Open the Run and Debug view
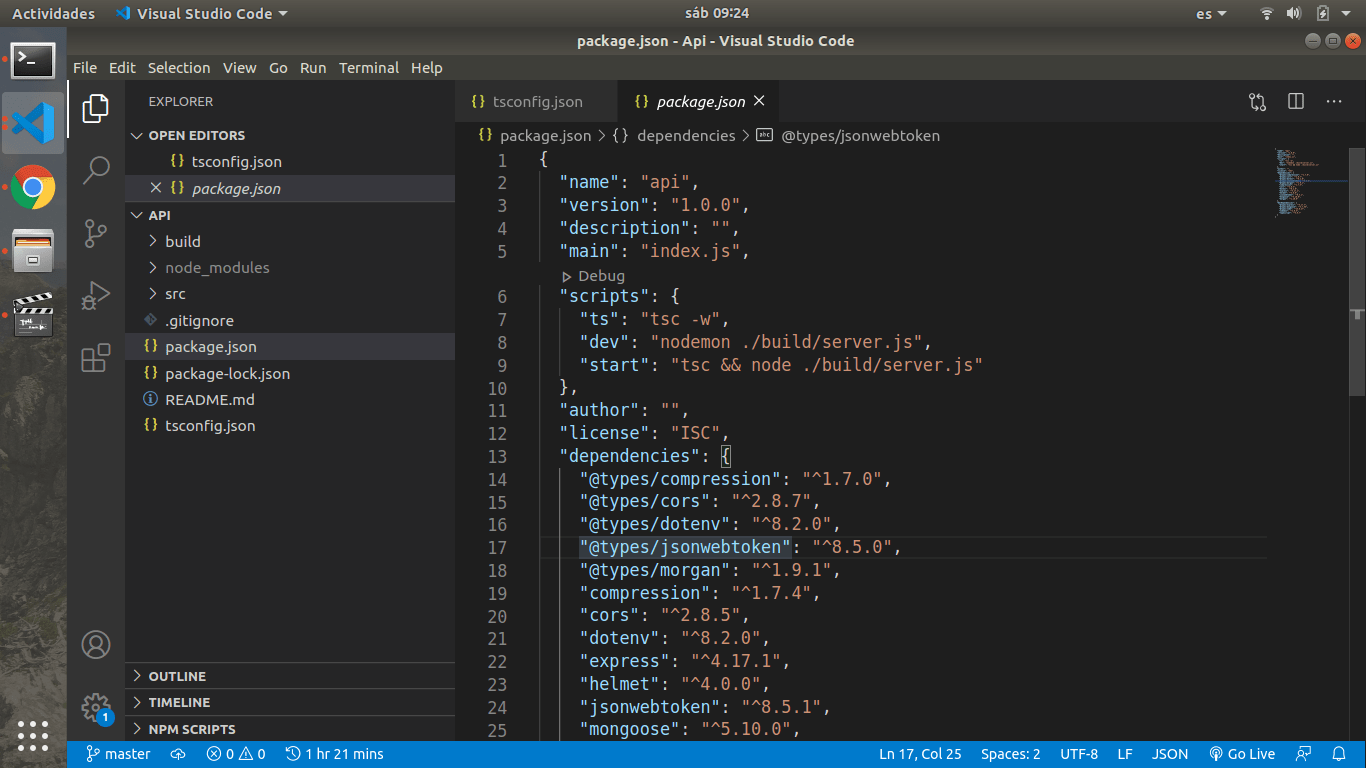 click(x=96, y=295)
